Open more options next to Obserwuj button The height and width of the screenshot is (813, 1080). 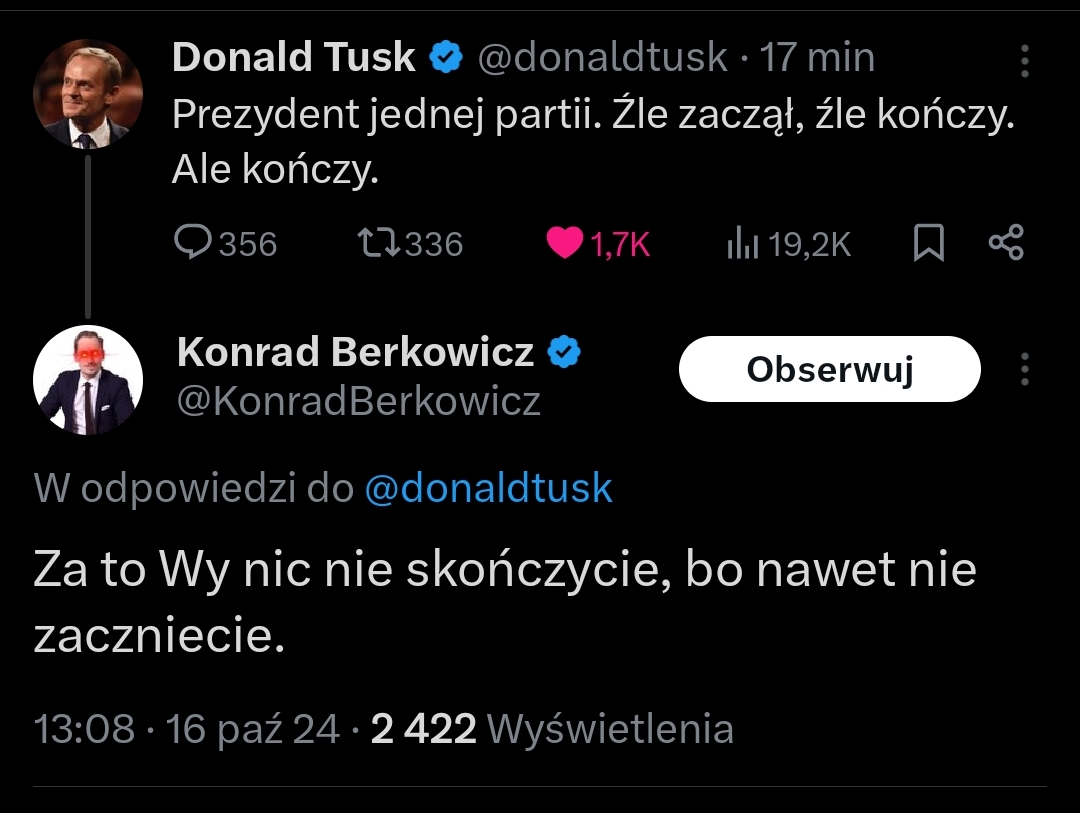click(x=1024, y=370)
